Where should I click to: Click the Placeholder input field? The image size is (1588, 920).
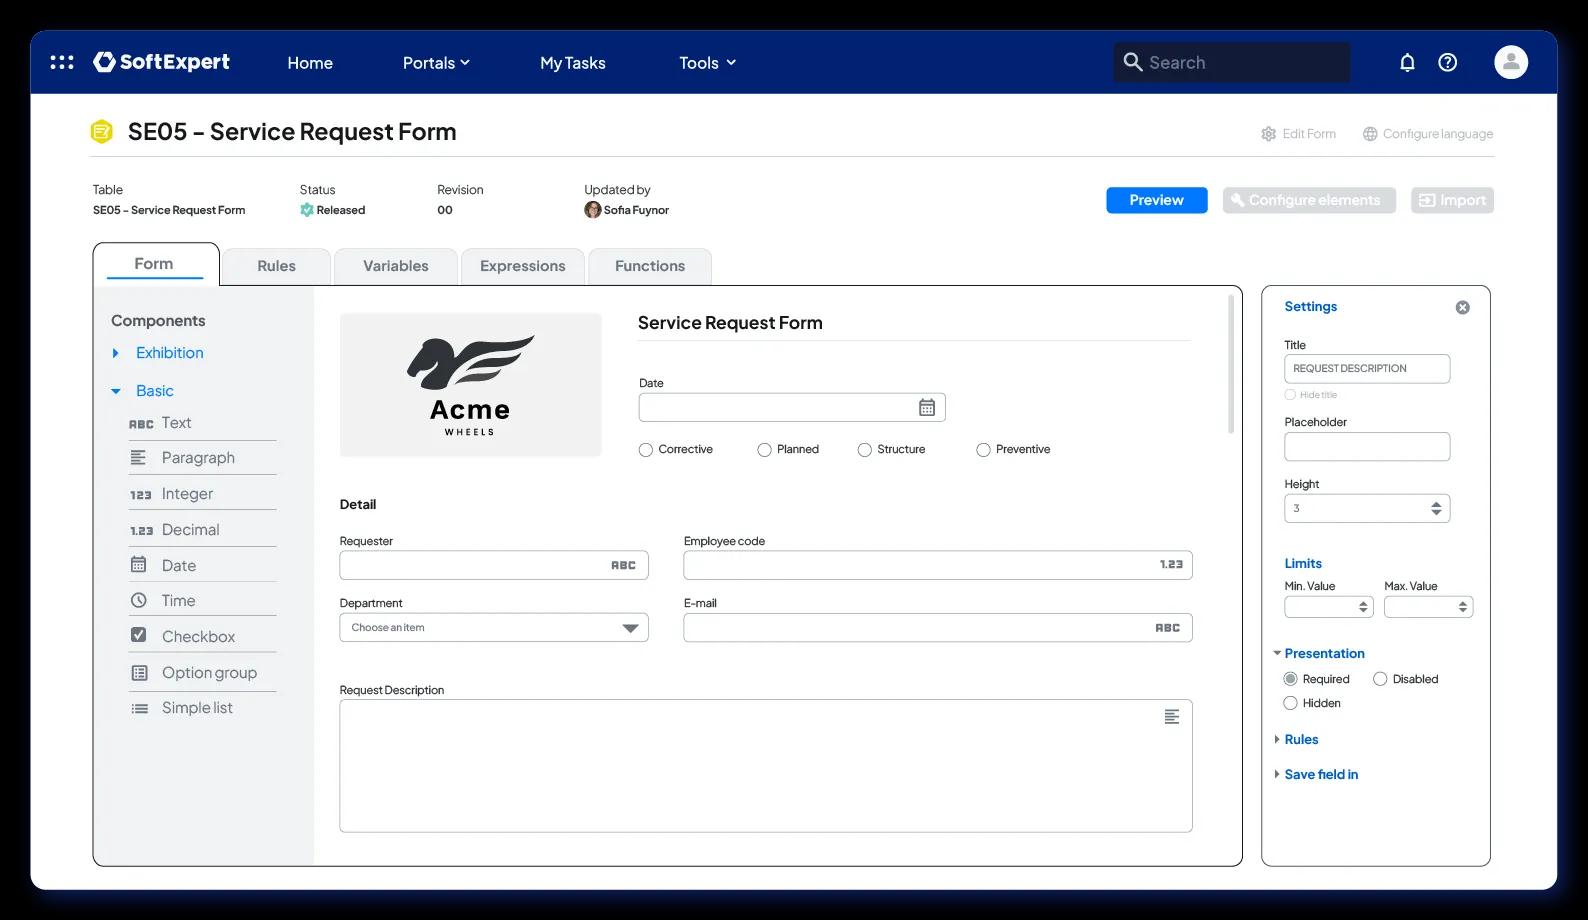[1367, 446]
